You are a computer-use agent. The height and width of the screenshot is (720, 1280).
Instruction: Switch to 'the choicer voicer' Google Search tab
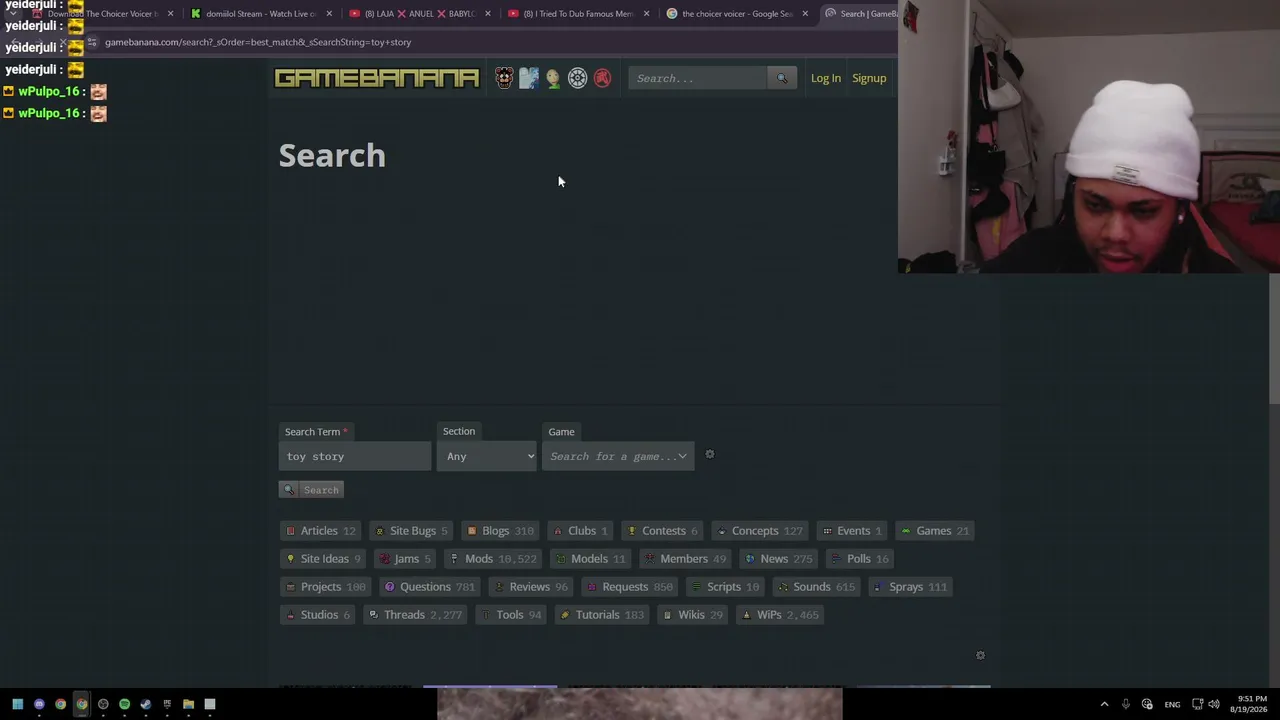click(738, 14)
